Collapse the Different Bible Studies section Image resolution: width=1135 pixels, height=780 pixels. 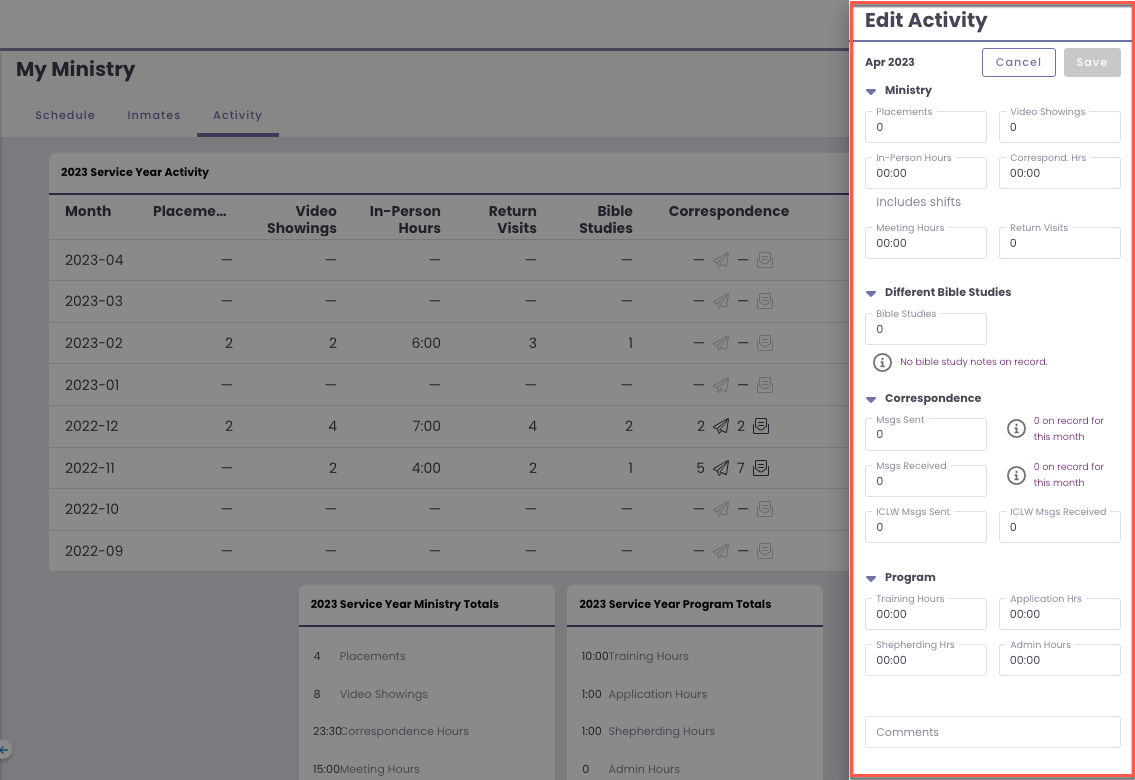click(871, 293)
